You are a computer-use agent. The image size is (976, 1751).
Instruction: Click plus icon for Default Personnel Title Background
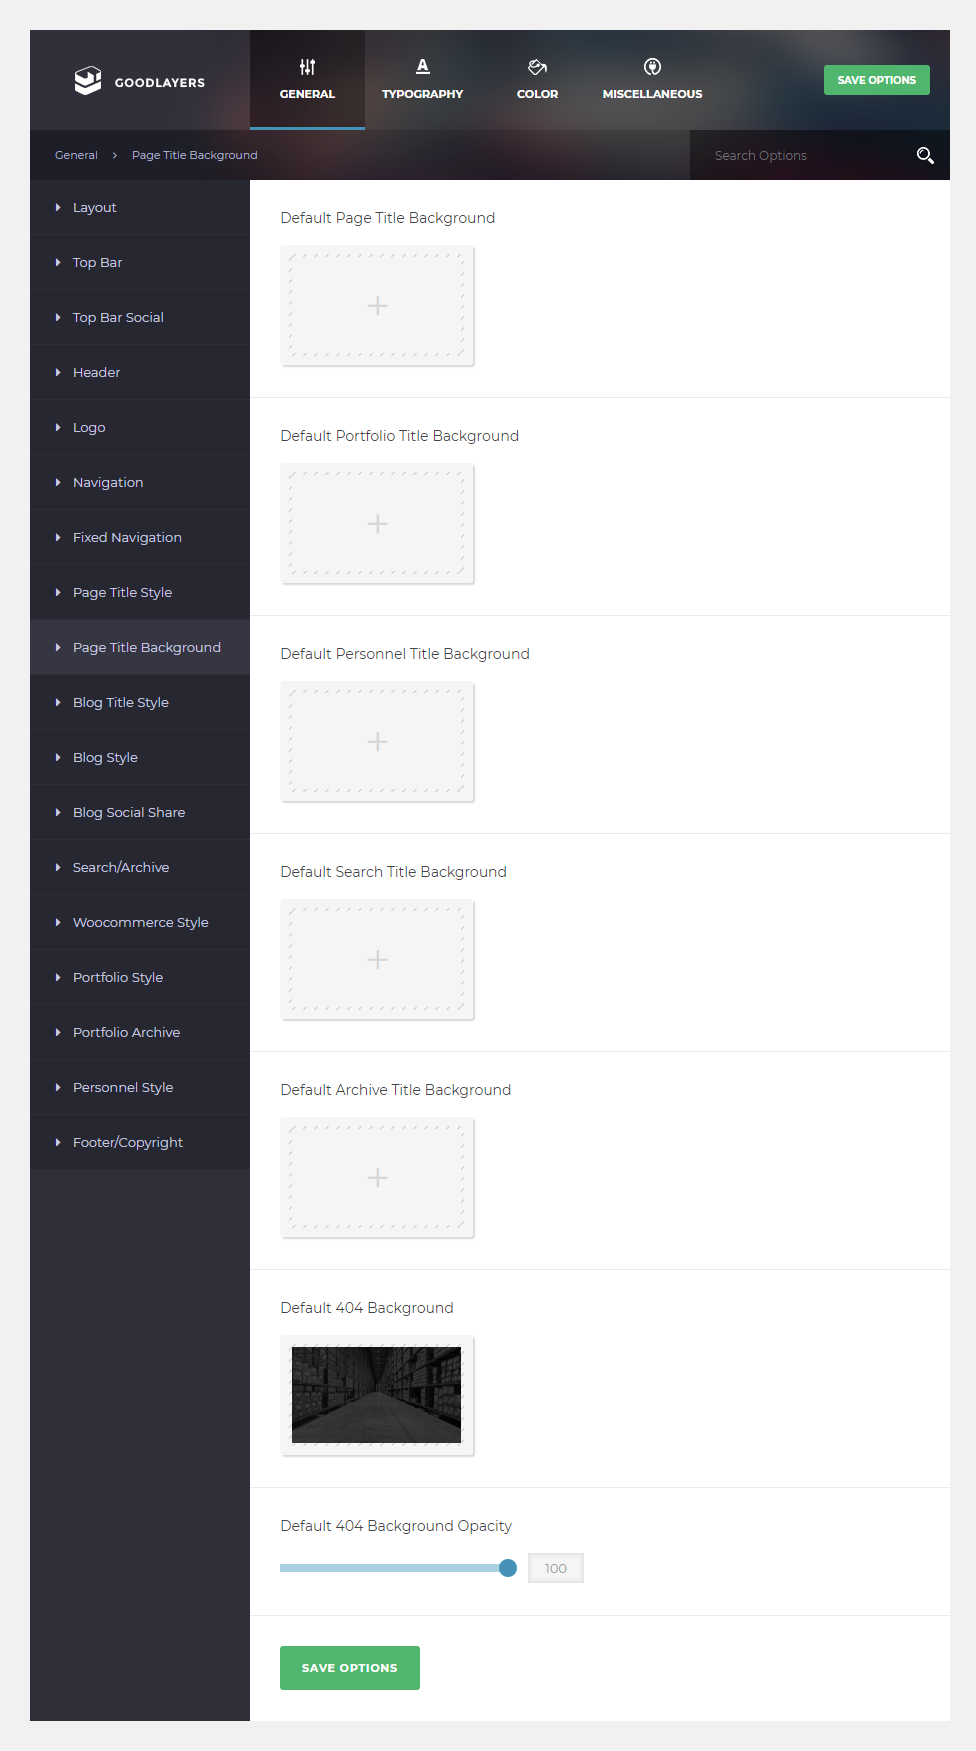coord(377,742)
